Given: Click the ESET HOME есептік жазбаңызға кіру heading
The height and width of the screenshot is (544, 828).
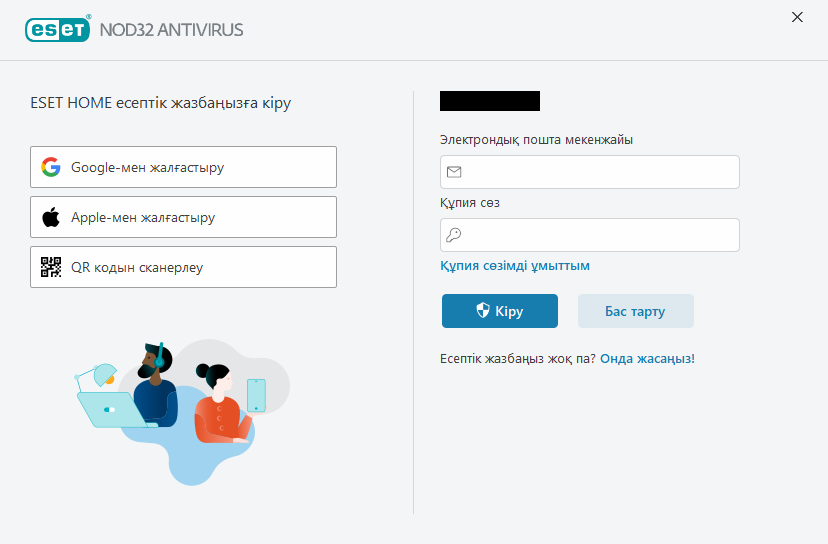Looking at the screenshot, I should click(x=161, y=103).
